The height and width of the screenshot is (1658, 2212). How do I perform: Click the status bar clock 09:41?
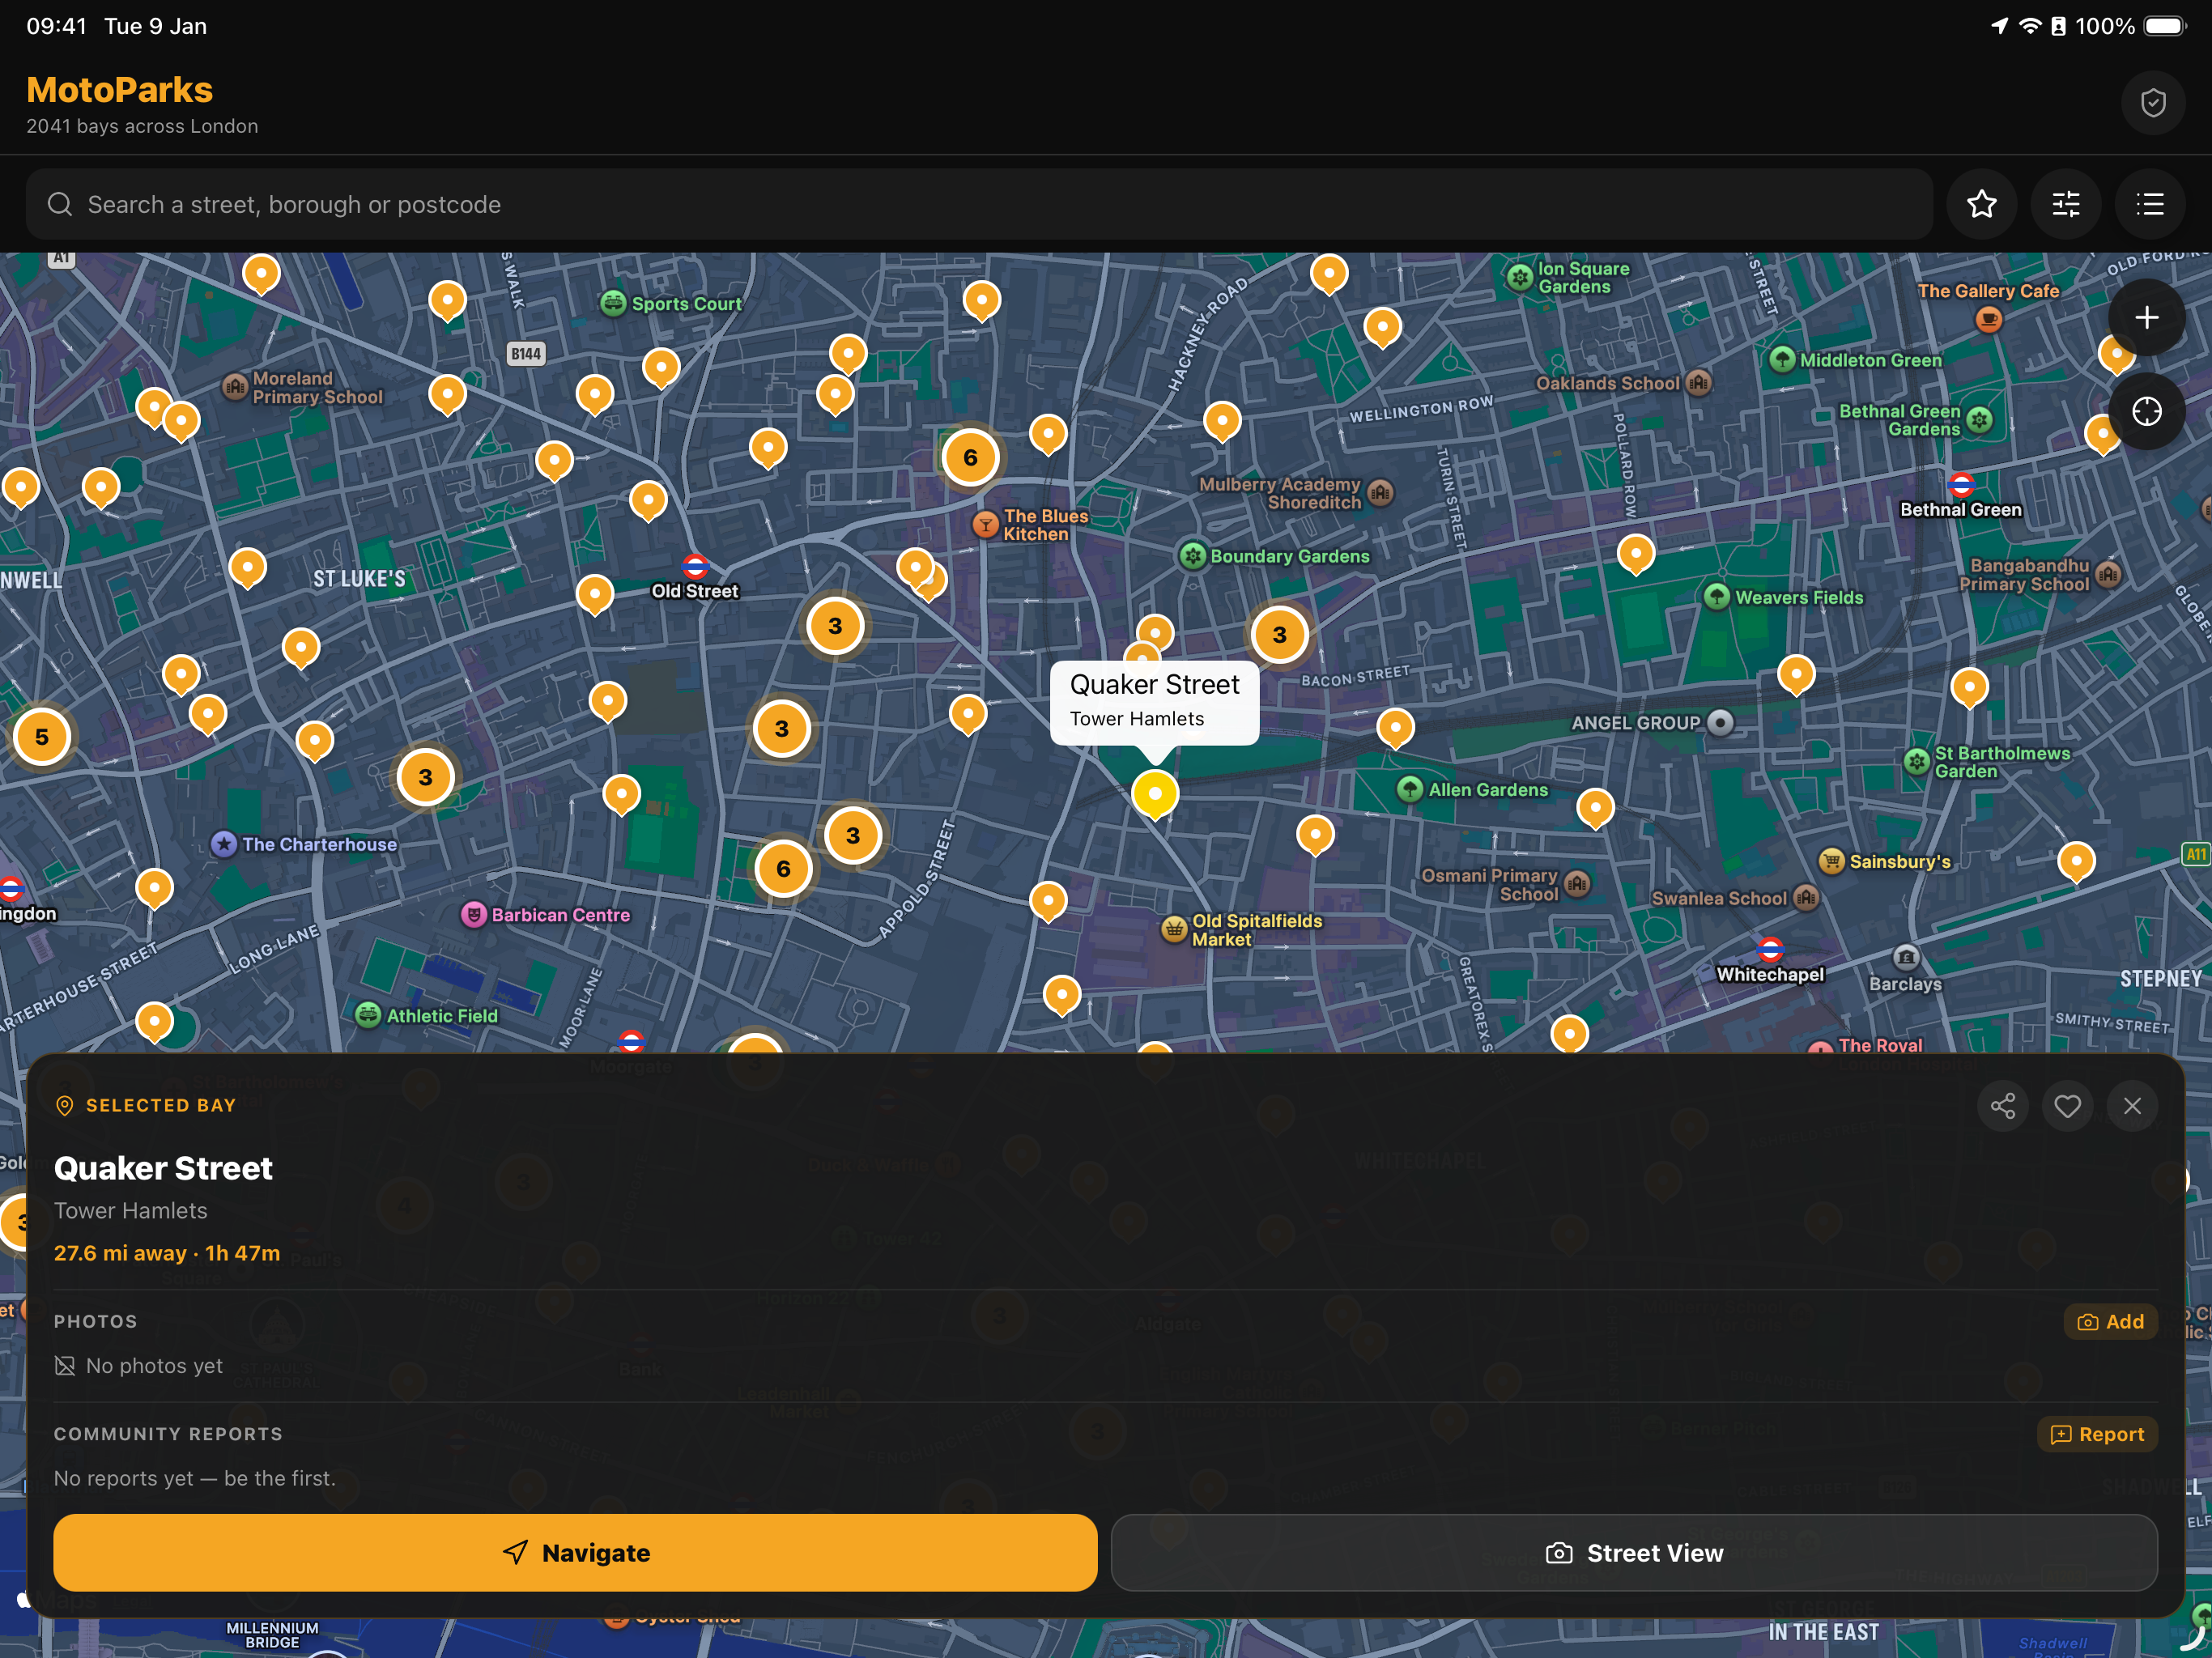[x=57, y=26]
